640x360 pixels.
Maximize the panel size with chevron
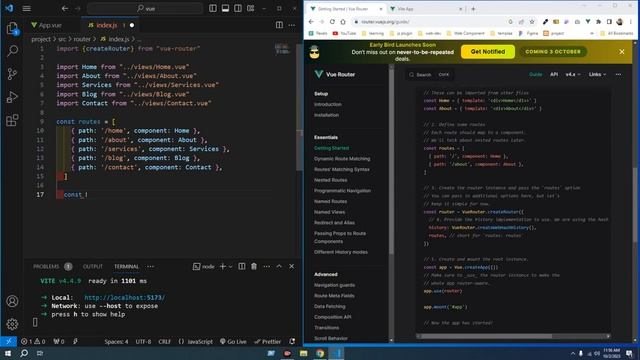point(279,266)
